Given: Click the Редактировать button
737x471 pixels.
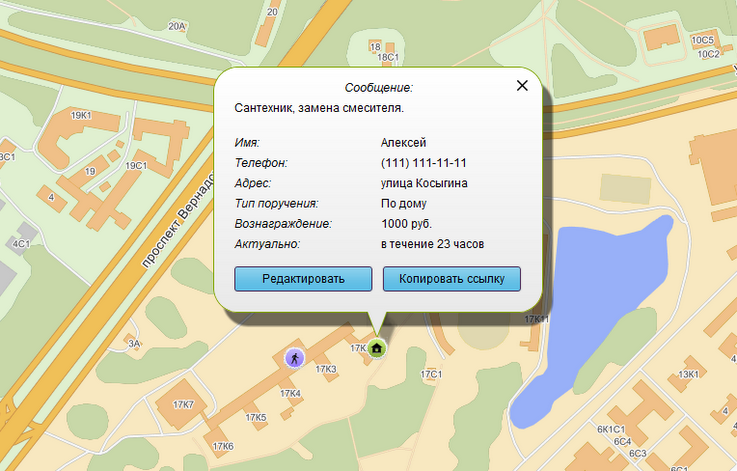Looking at the screenshot, I should pos(303,279).
